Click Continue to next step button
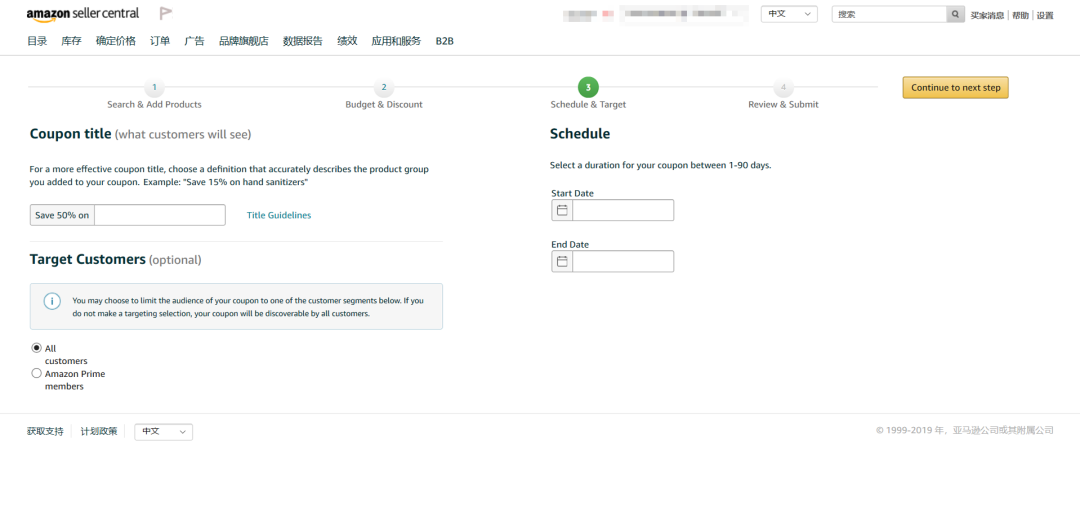Viewport: 1080px width, 521px height. click(x=955, y=88)
